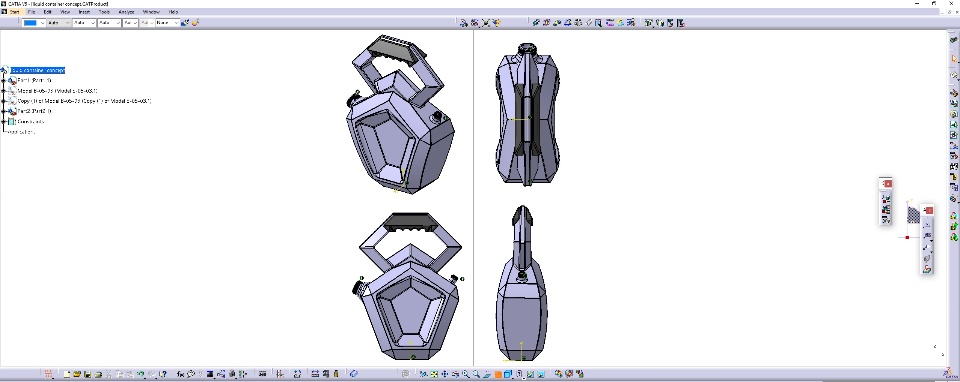Open the fill color dropdown

click(x=34, y=23)
